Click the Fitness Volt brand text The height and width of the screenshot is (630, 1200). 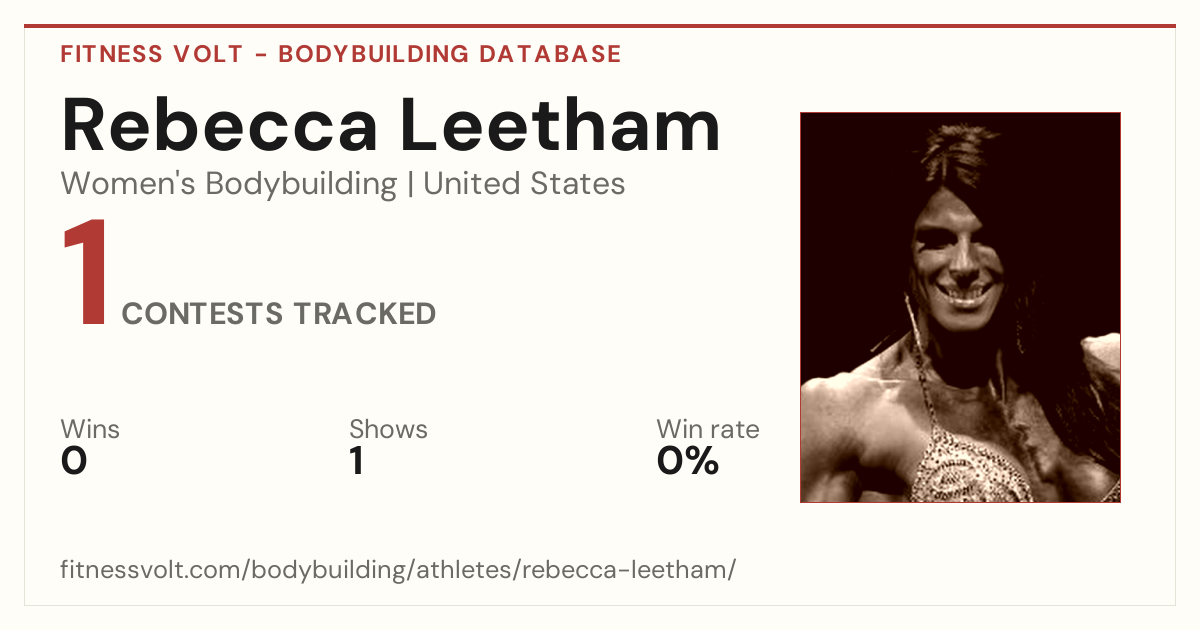[x=150, y=54]
